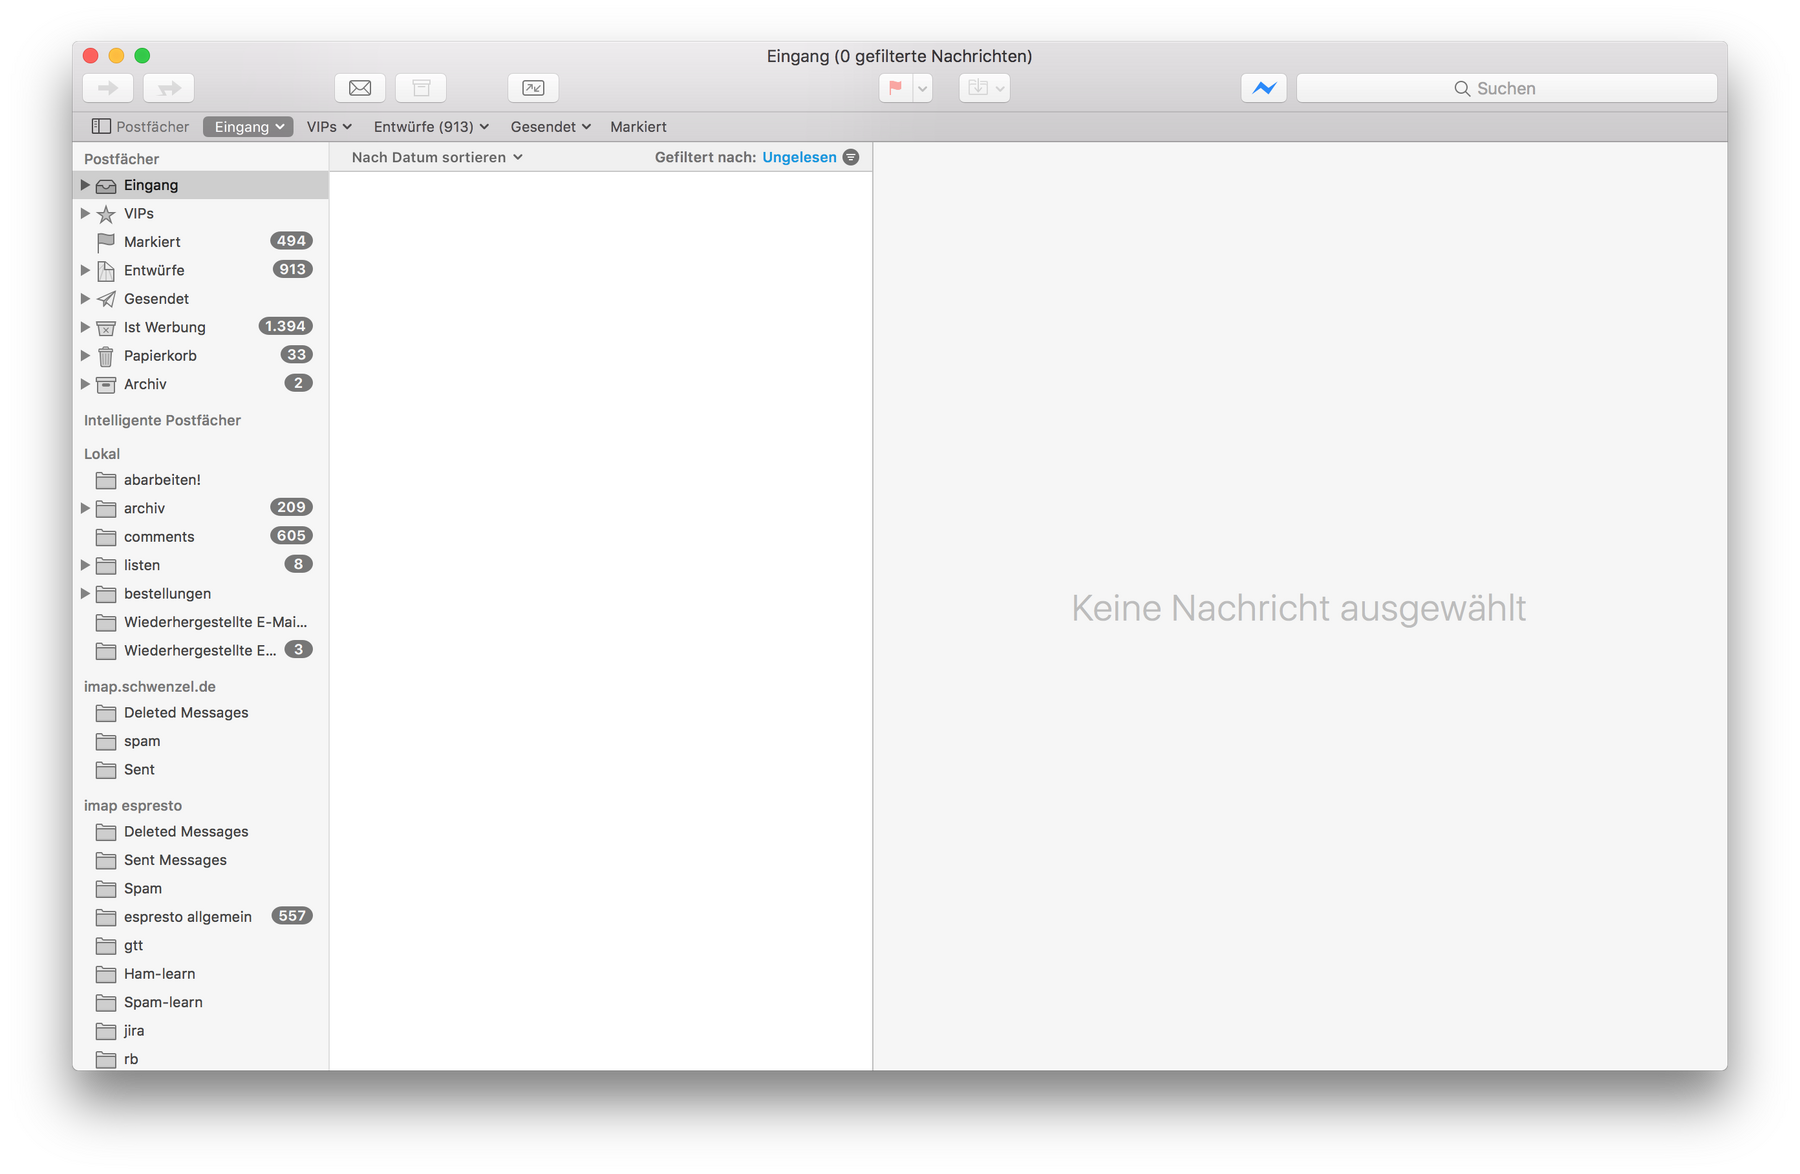Screen dimensions: 1800x1174
Task: Open the rb folder
Action: [x=200, y=1059]
